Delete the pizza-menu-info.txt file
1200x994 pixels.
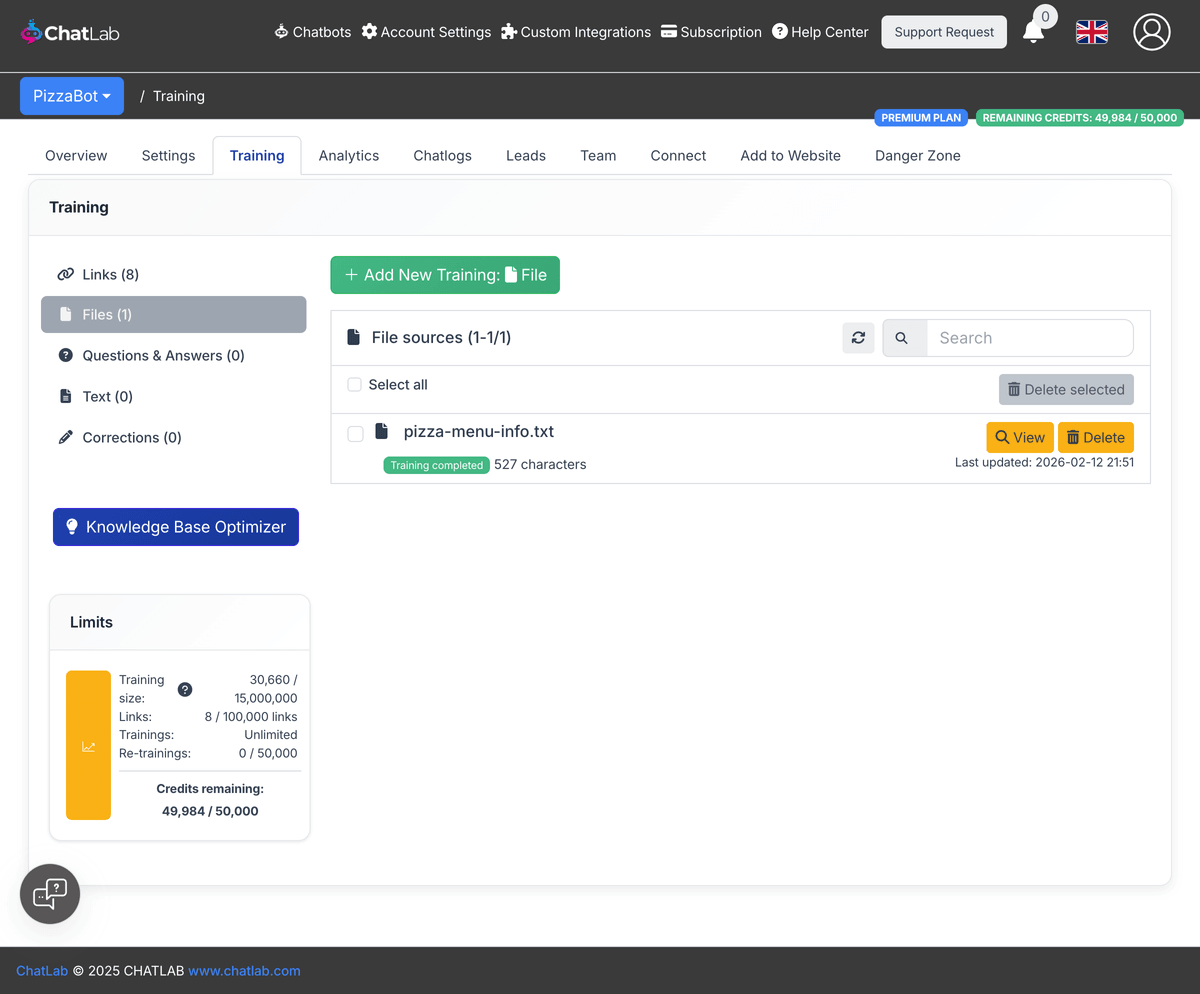(x=1095, y=438)
